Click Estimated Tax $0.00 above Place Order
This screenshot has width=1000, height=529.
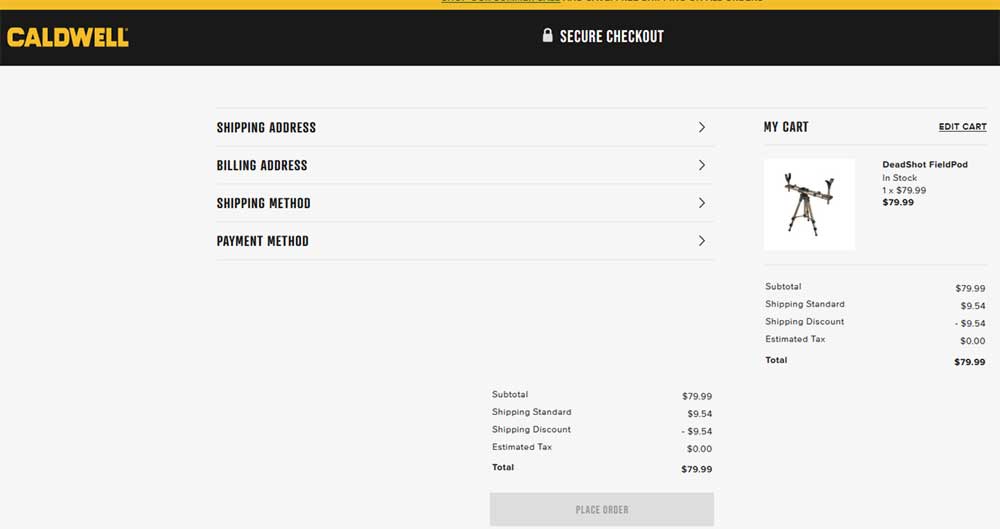(699, 449)
